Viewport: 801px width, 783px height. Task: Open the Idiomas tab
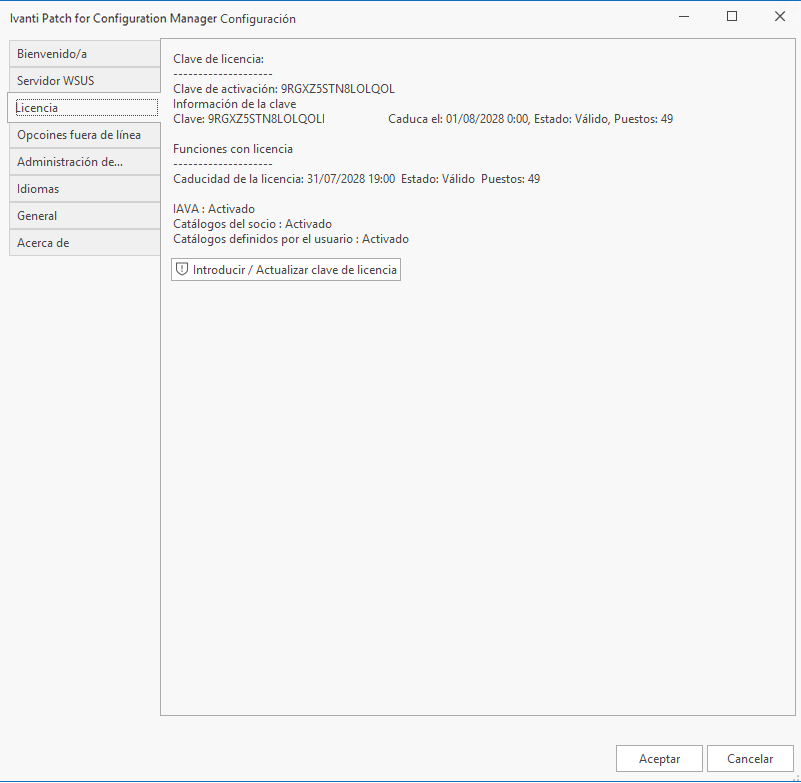(x=84, y=189)
